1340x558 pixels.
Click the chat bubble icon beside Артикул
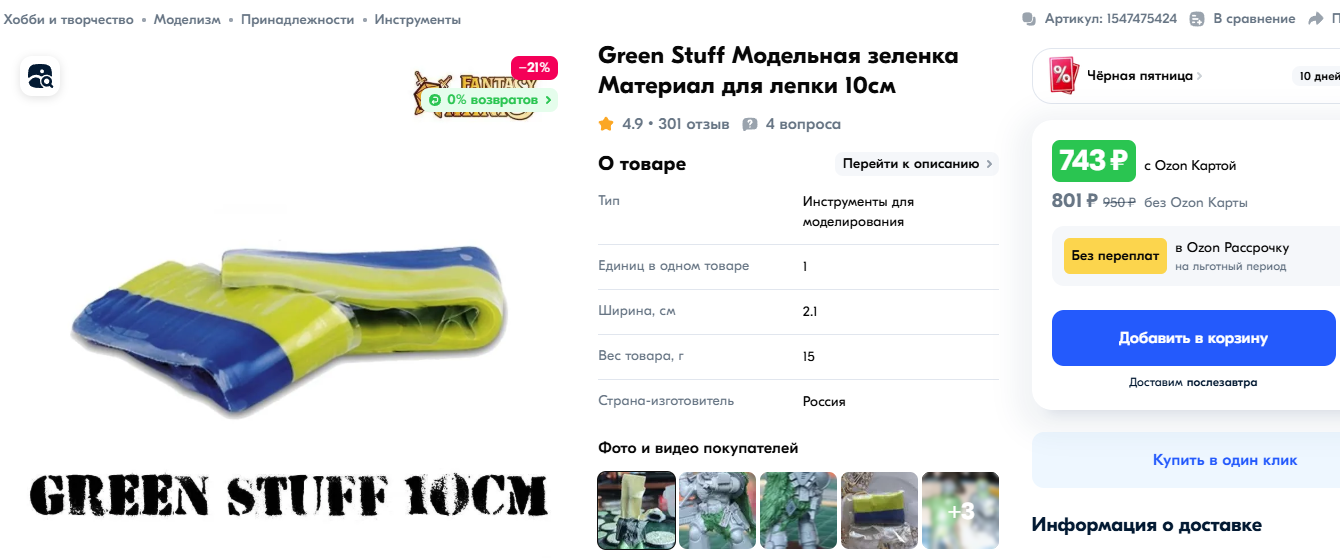(x=1029, y=19)
